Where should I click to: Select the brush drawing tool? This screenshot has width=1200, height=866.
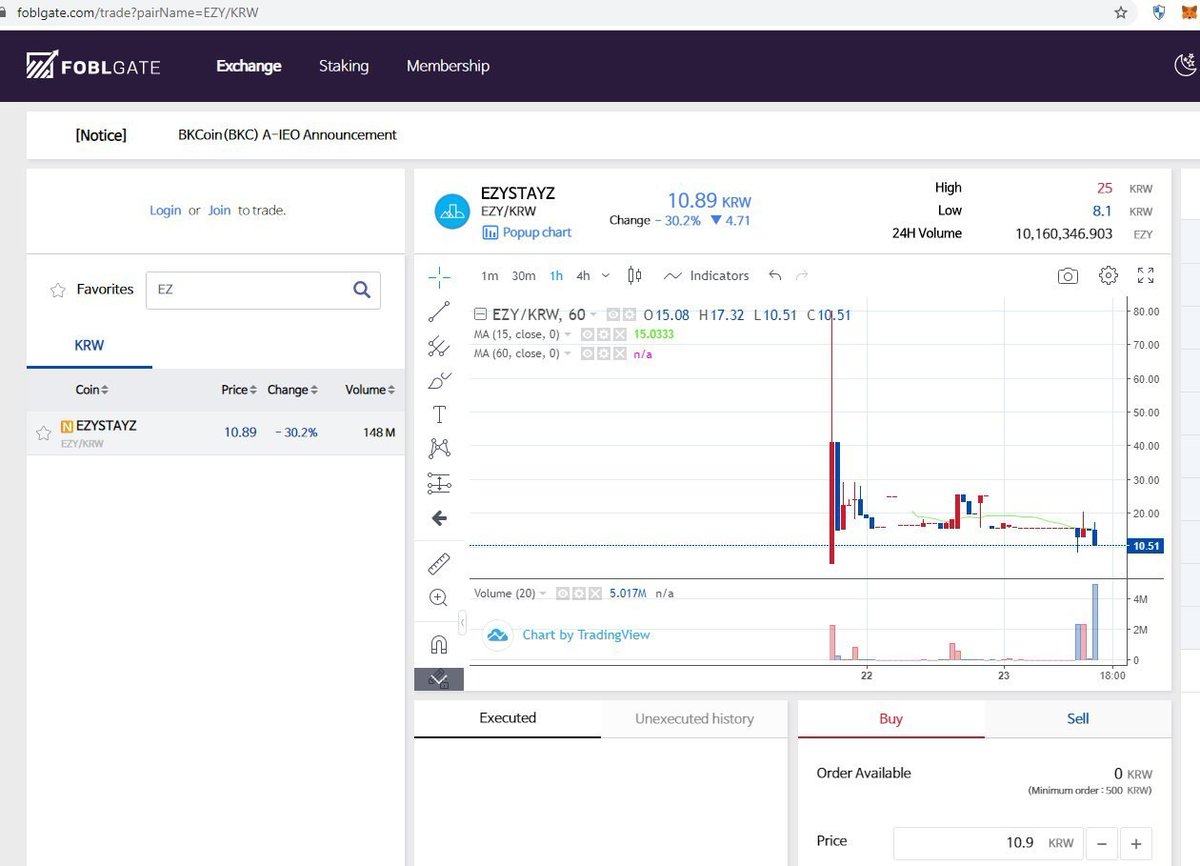coord(438,380)
